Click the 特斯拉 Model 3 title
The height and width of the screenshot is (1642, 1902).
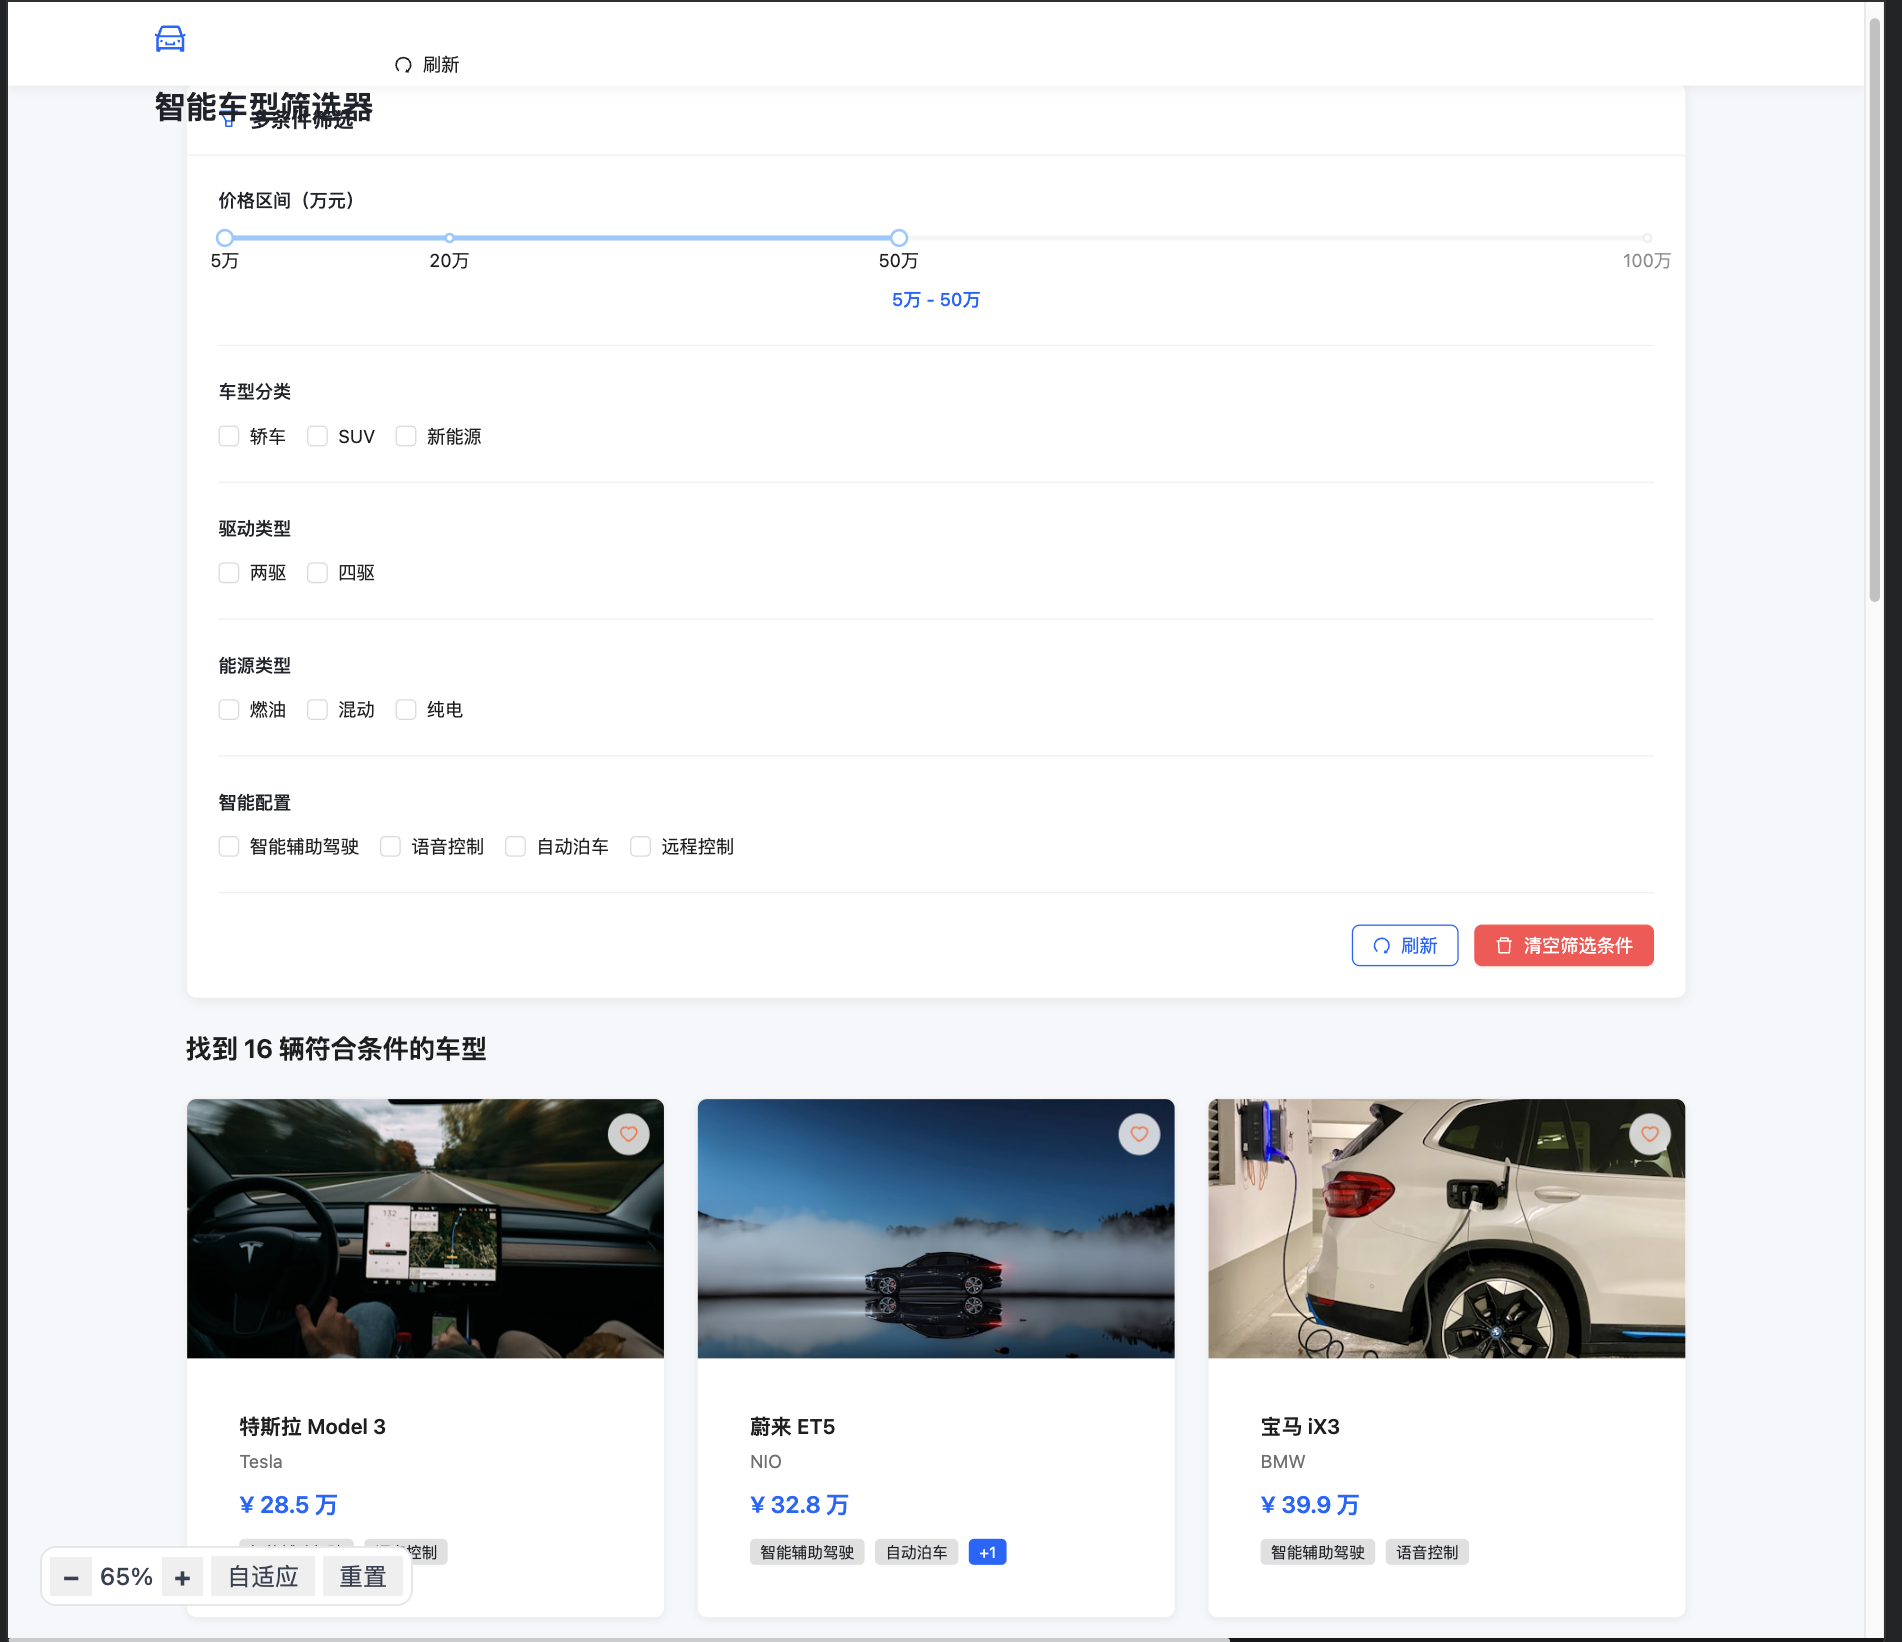pyautogui.click(x=313, y=1427)
